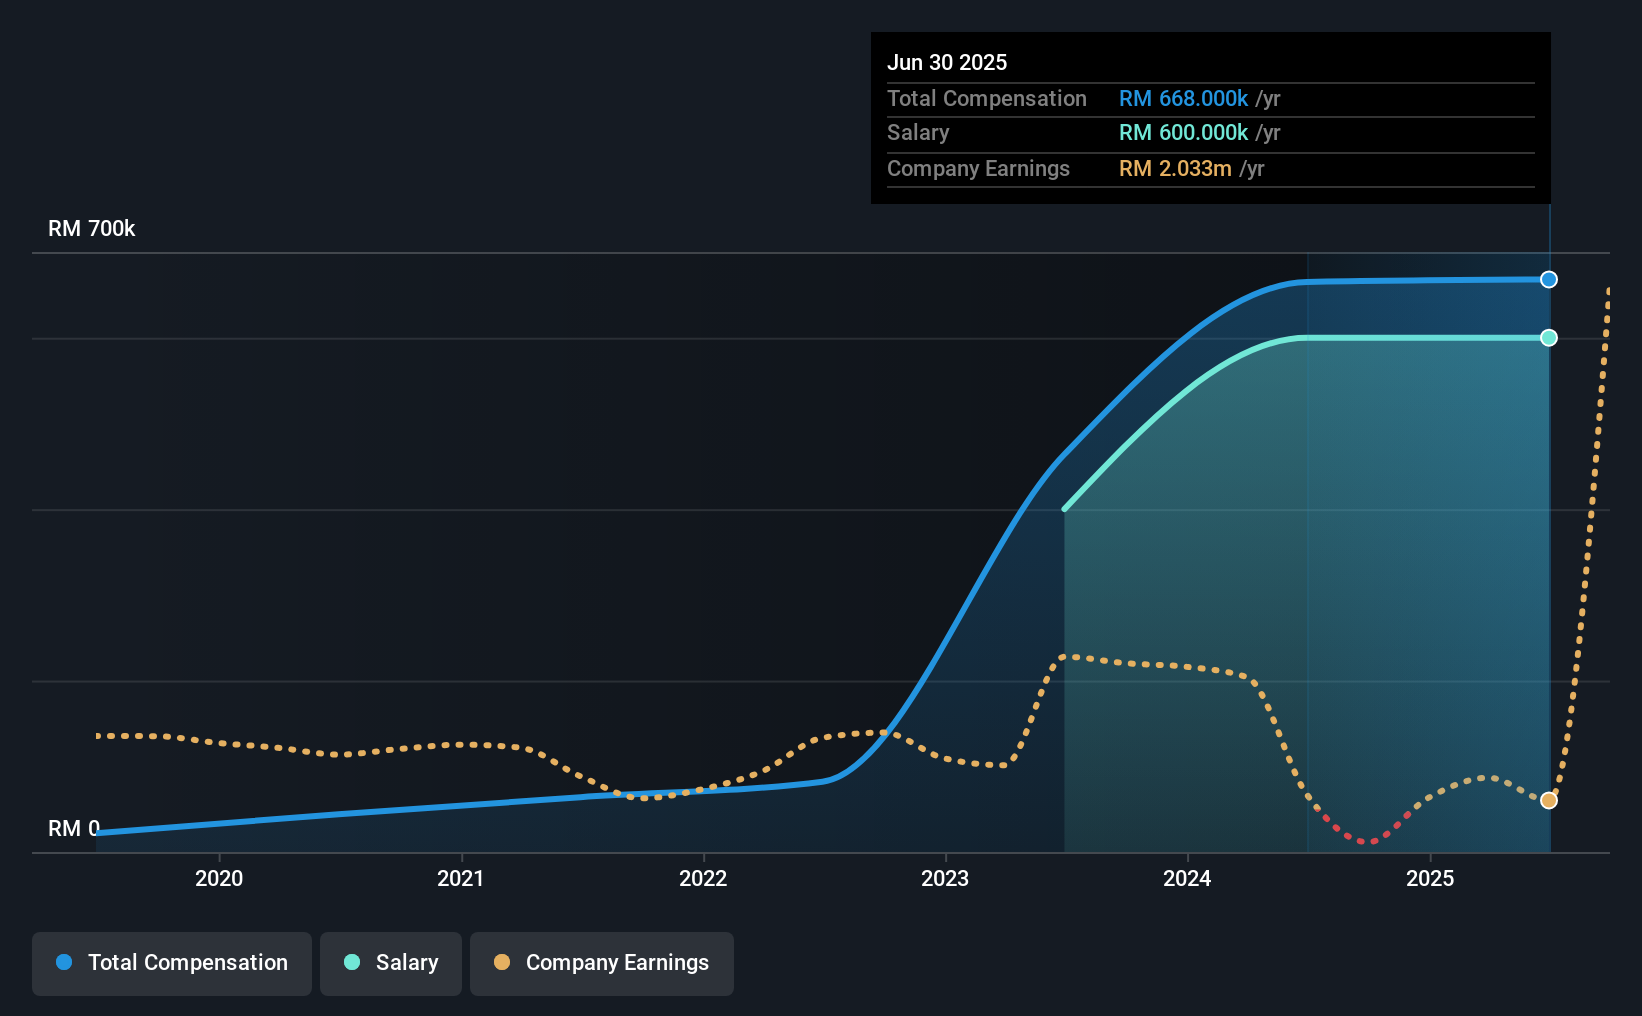Click the 2022 x-axis label
1642x1016 pixels.
click(x=703, y=878)
